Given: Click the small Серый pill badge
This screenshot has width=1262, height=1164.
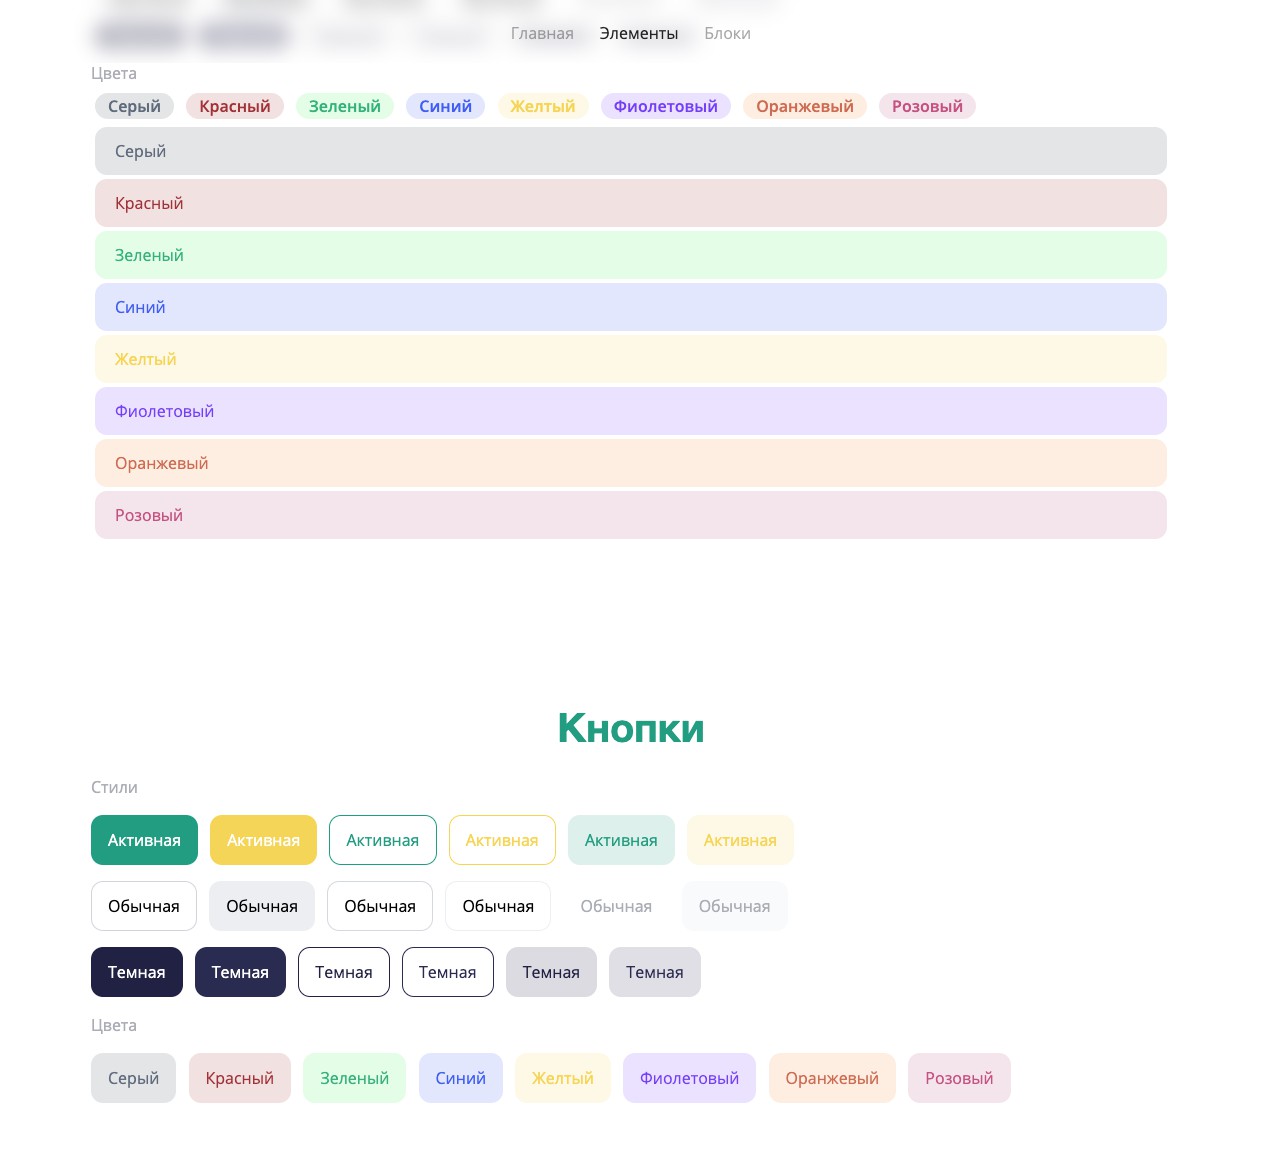Looking at the screenshot, I should click(x=134, y=106).
